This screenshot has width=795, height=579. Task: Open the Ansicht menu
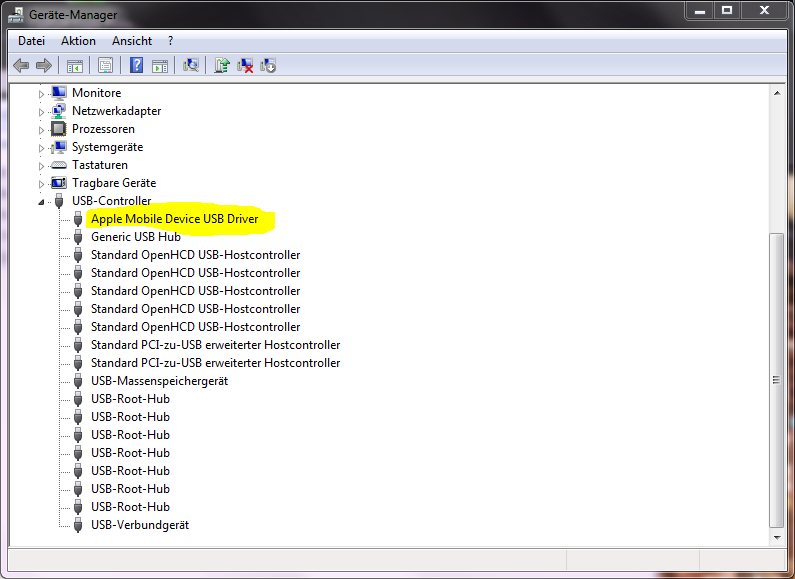click(132, 41)
